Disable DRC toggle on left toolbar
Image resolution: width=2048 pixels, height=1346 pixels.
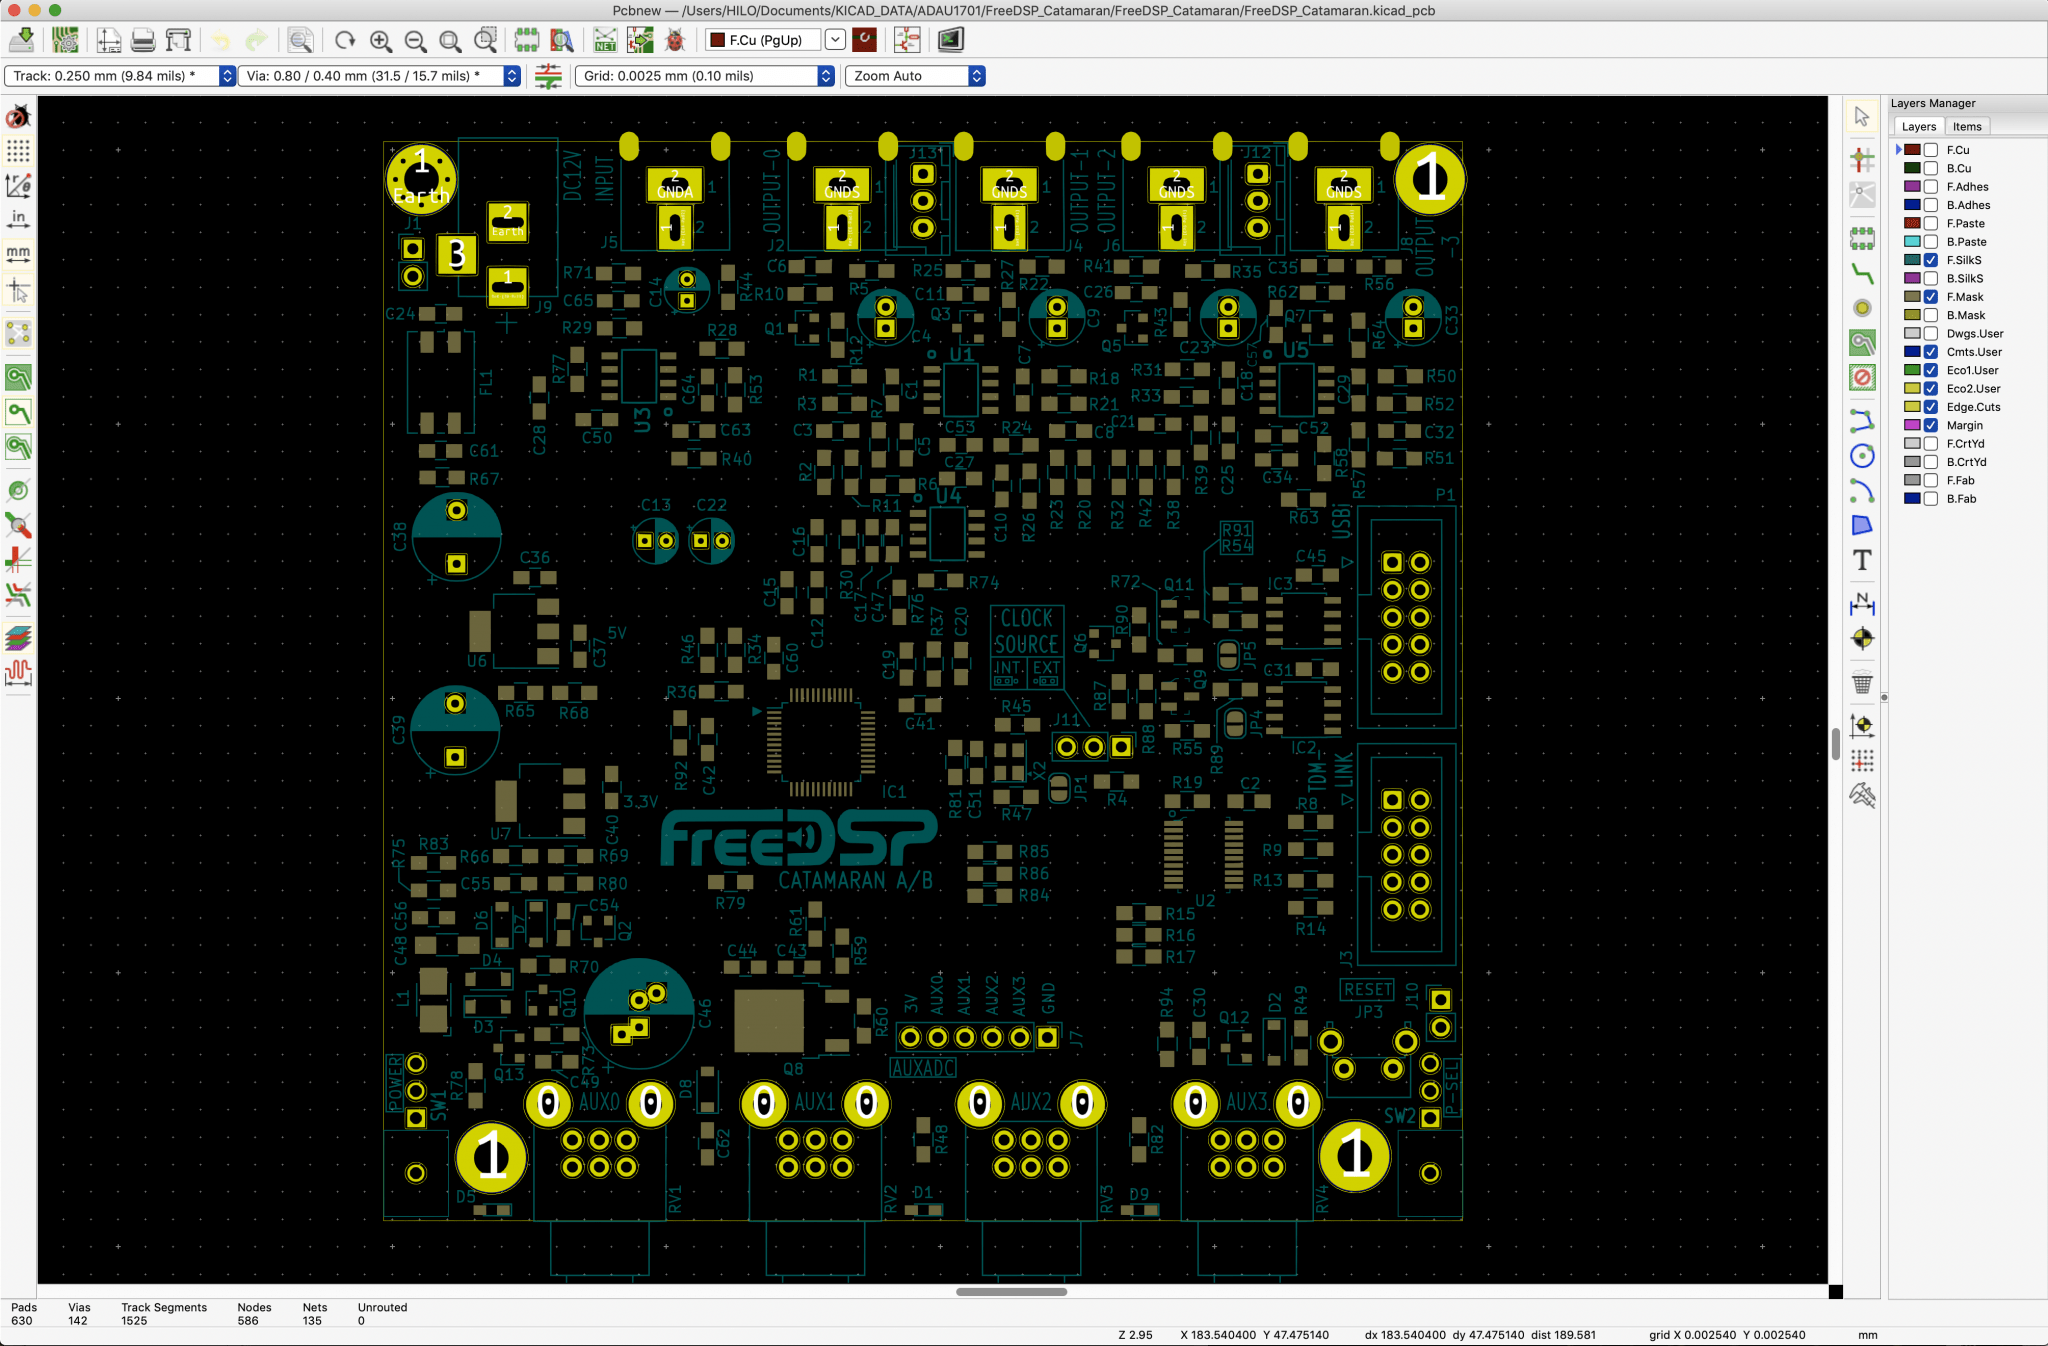[x=18, y=117]
